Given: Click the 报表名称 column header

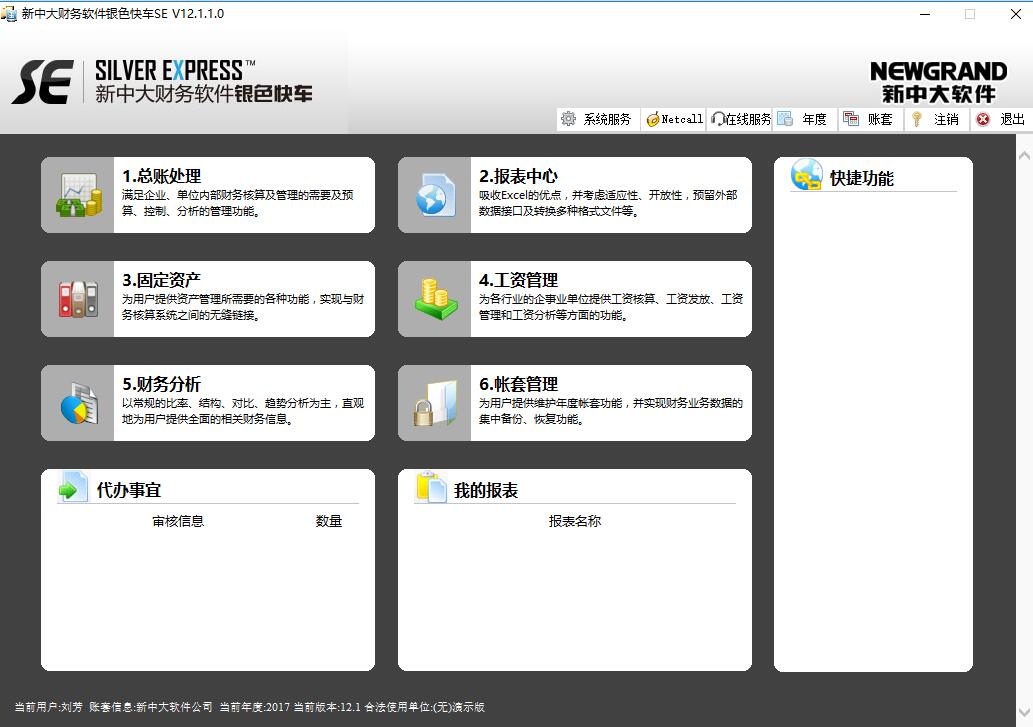Looking at the screenshot, I should click(574, 522).
